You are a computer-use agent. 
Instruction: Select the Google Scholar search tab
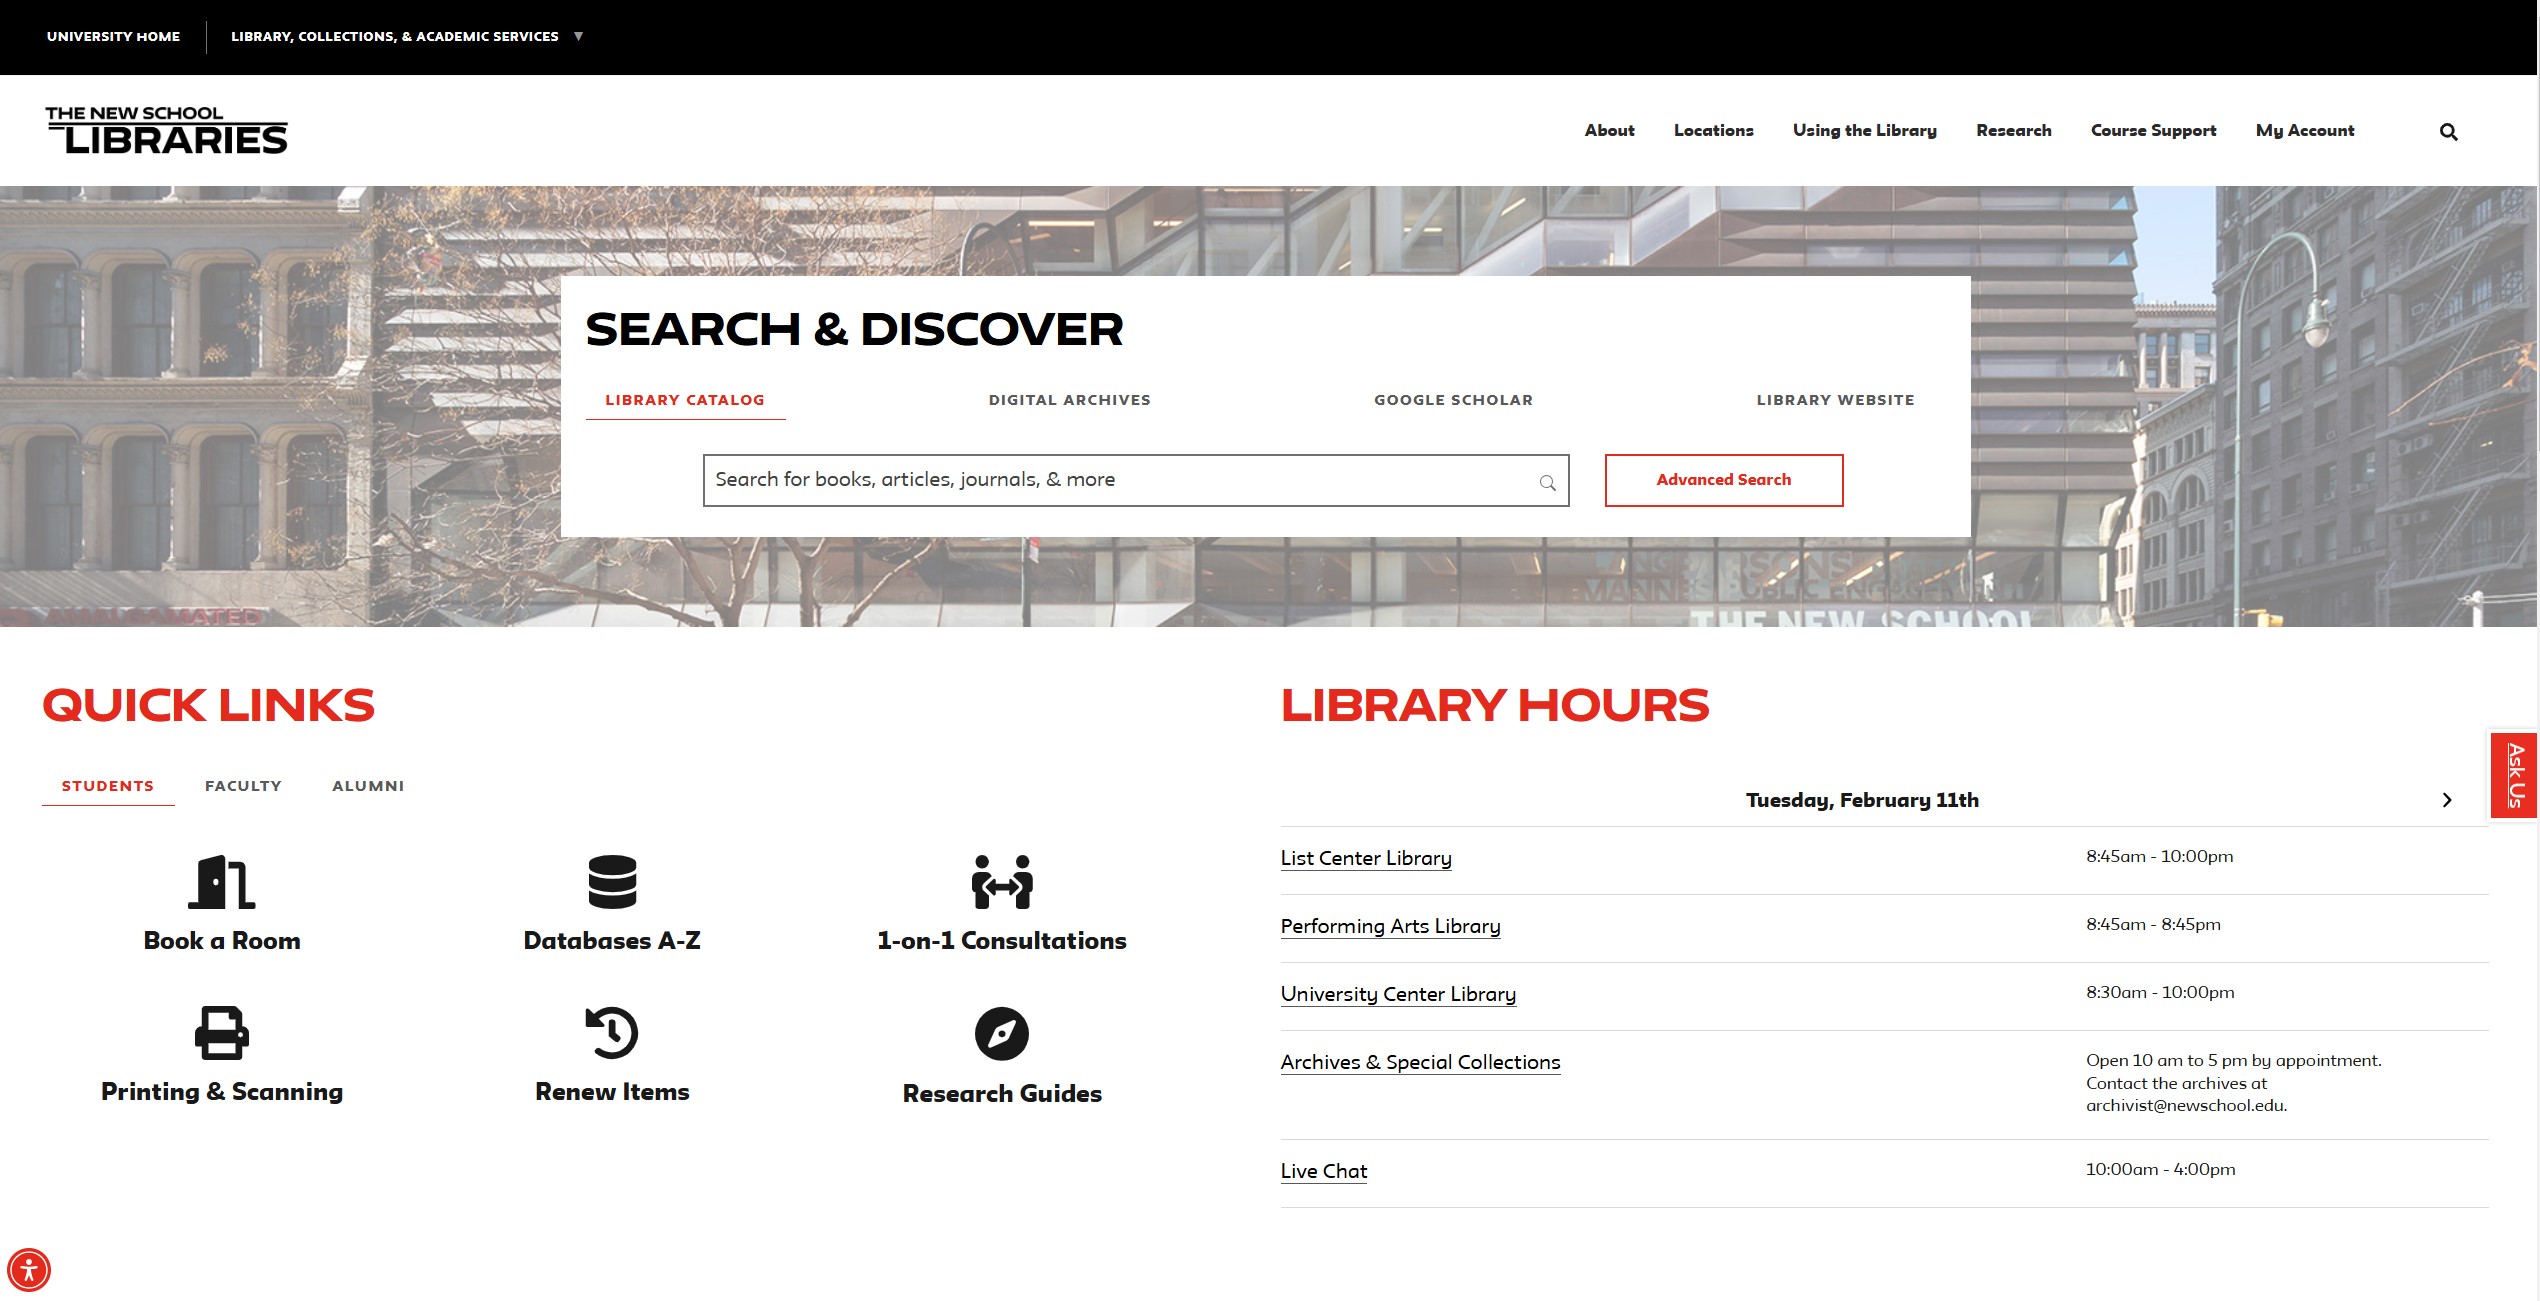(1453, 400)
